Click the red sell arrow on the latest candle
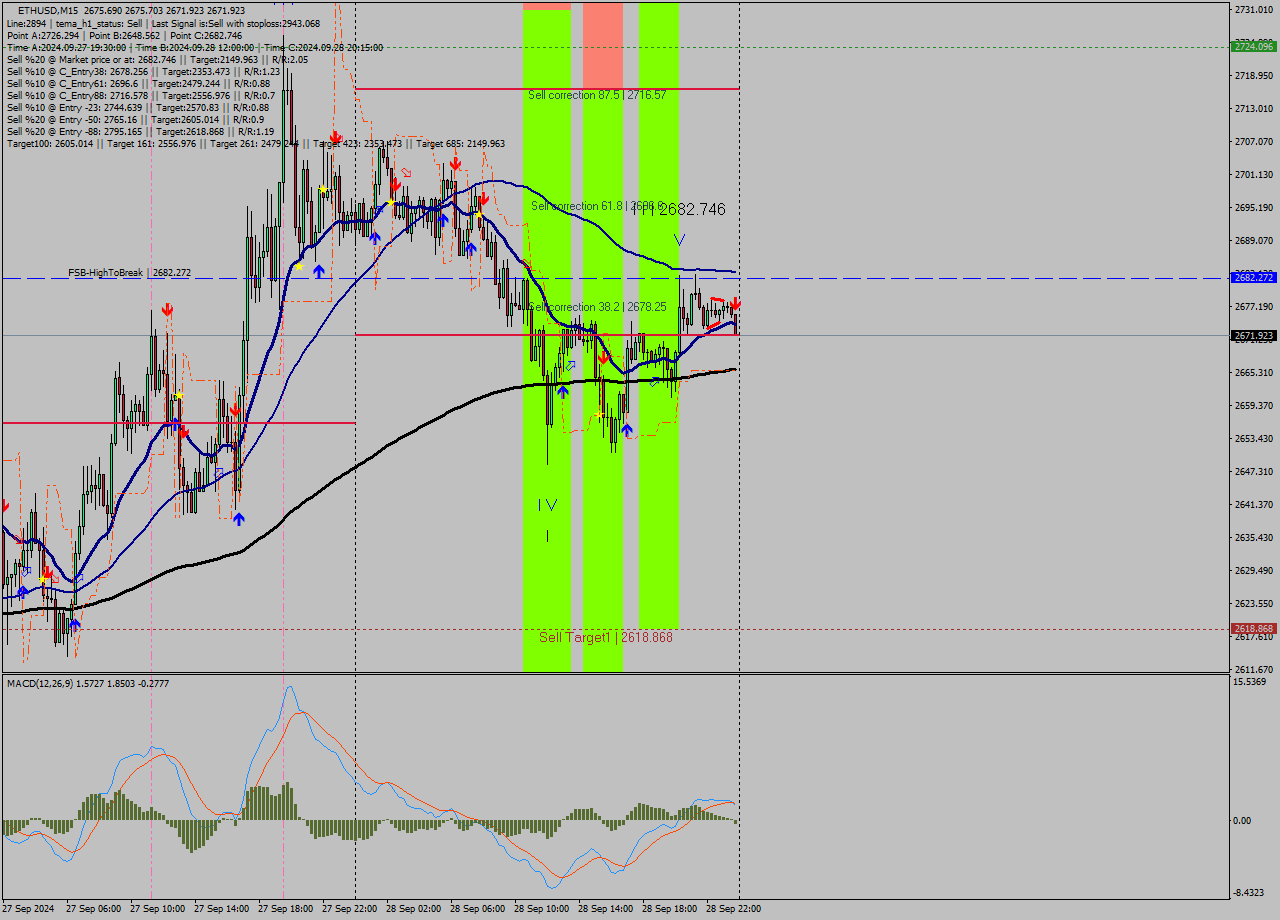This screenshot has width=1280, height=920. coord(735,305)
